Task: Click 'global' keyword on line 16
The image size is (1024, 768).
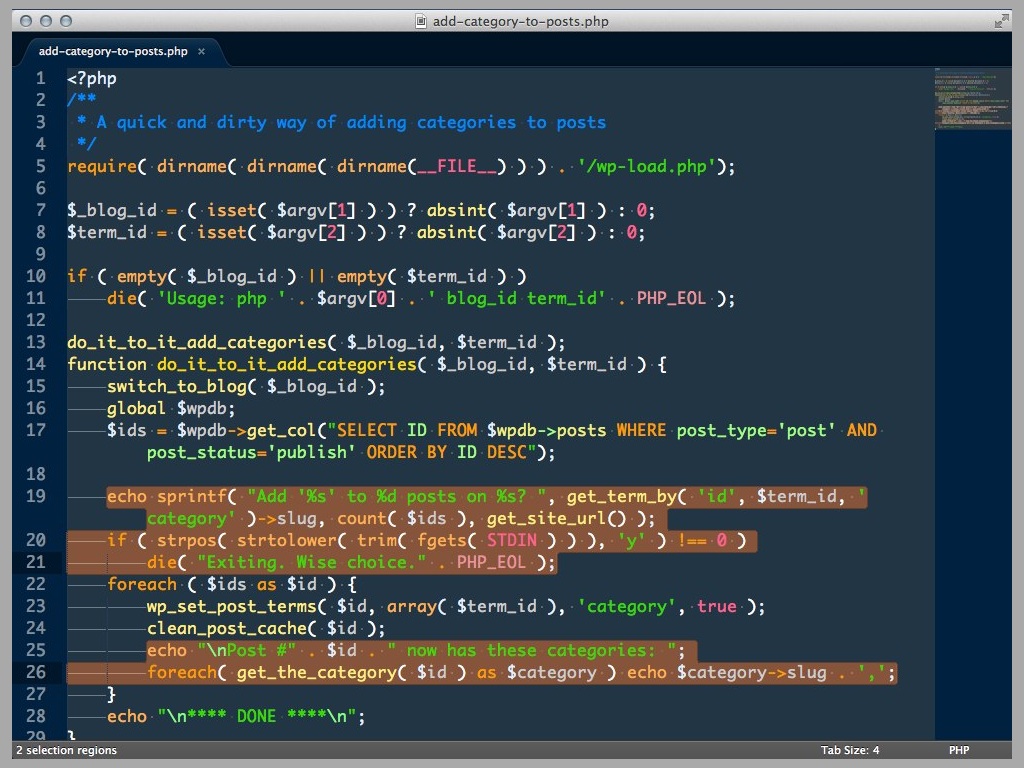Action: coord(136,408)
